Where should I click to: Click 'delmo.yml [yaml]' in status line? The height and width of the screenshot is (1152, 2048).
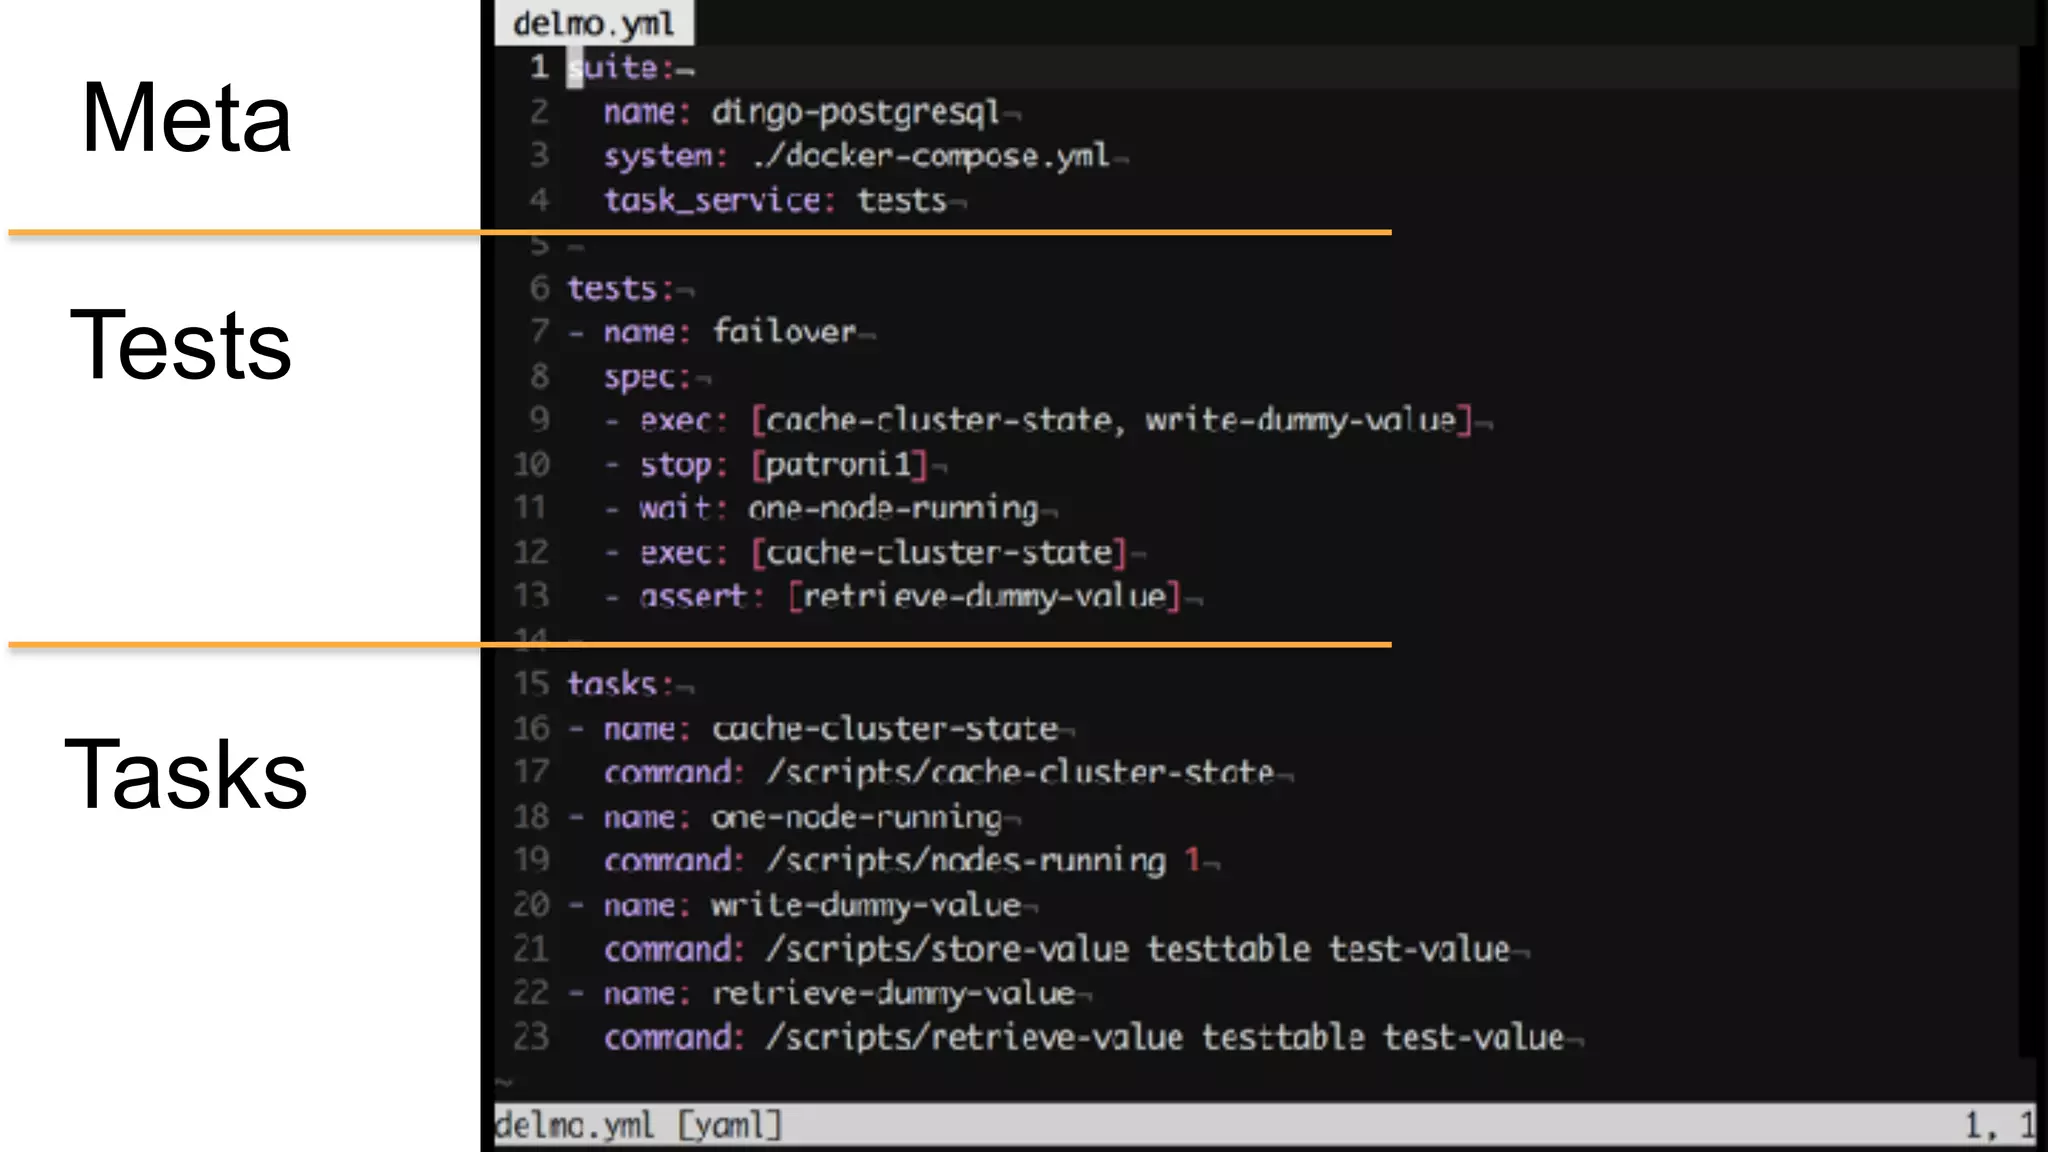tap(638, 1125)
